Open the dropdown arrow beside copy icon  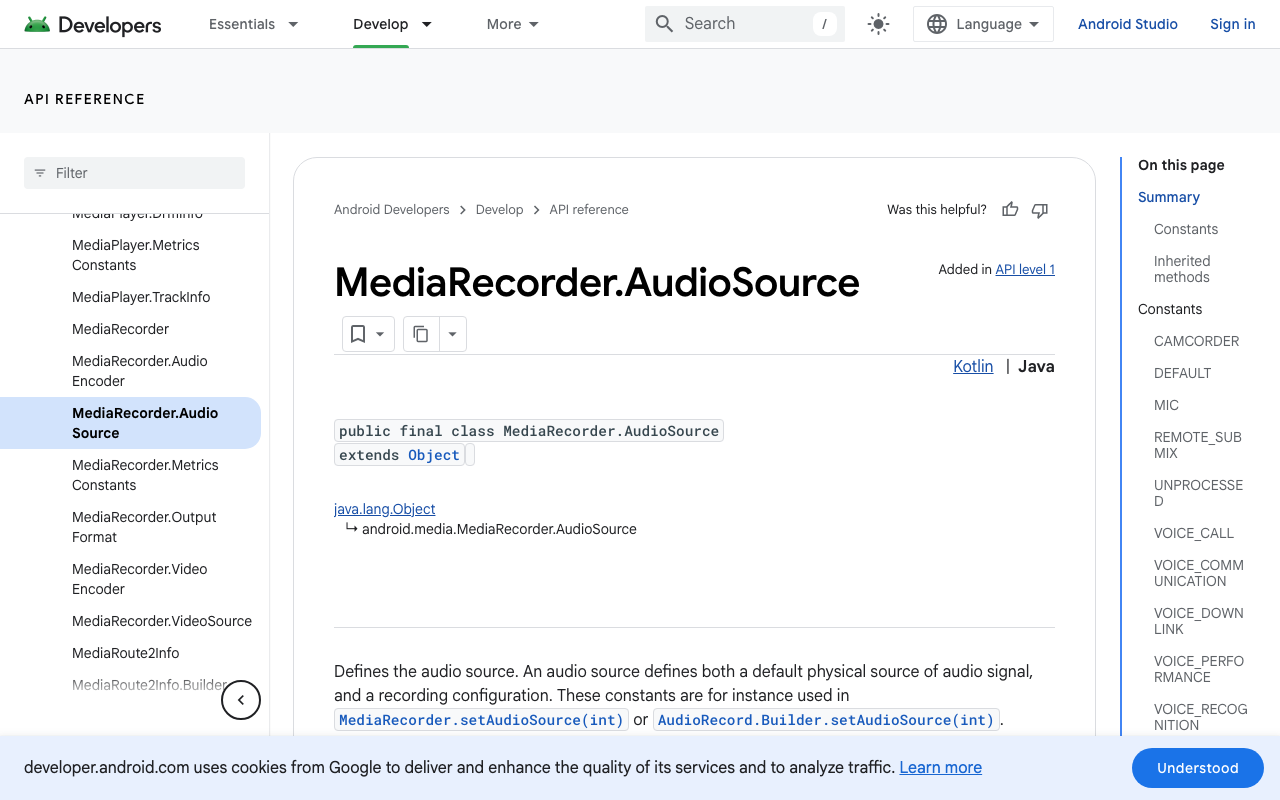pos(452,334)
